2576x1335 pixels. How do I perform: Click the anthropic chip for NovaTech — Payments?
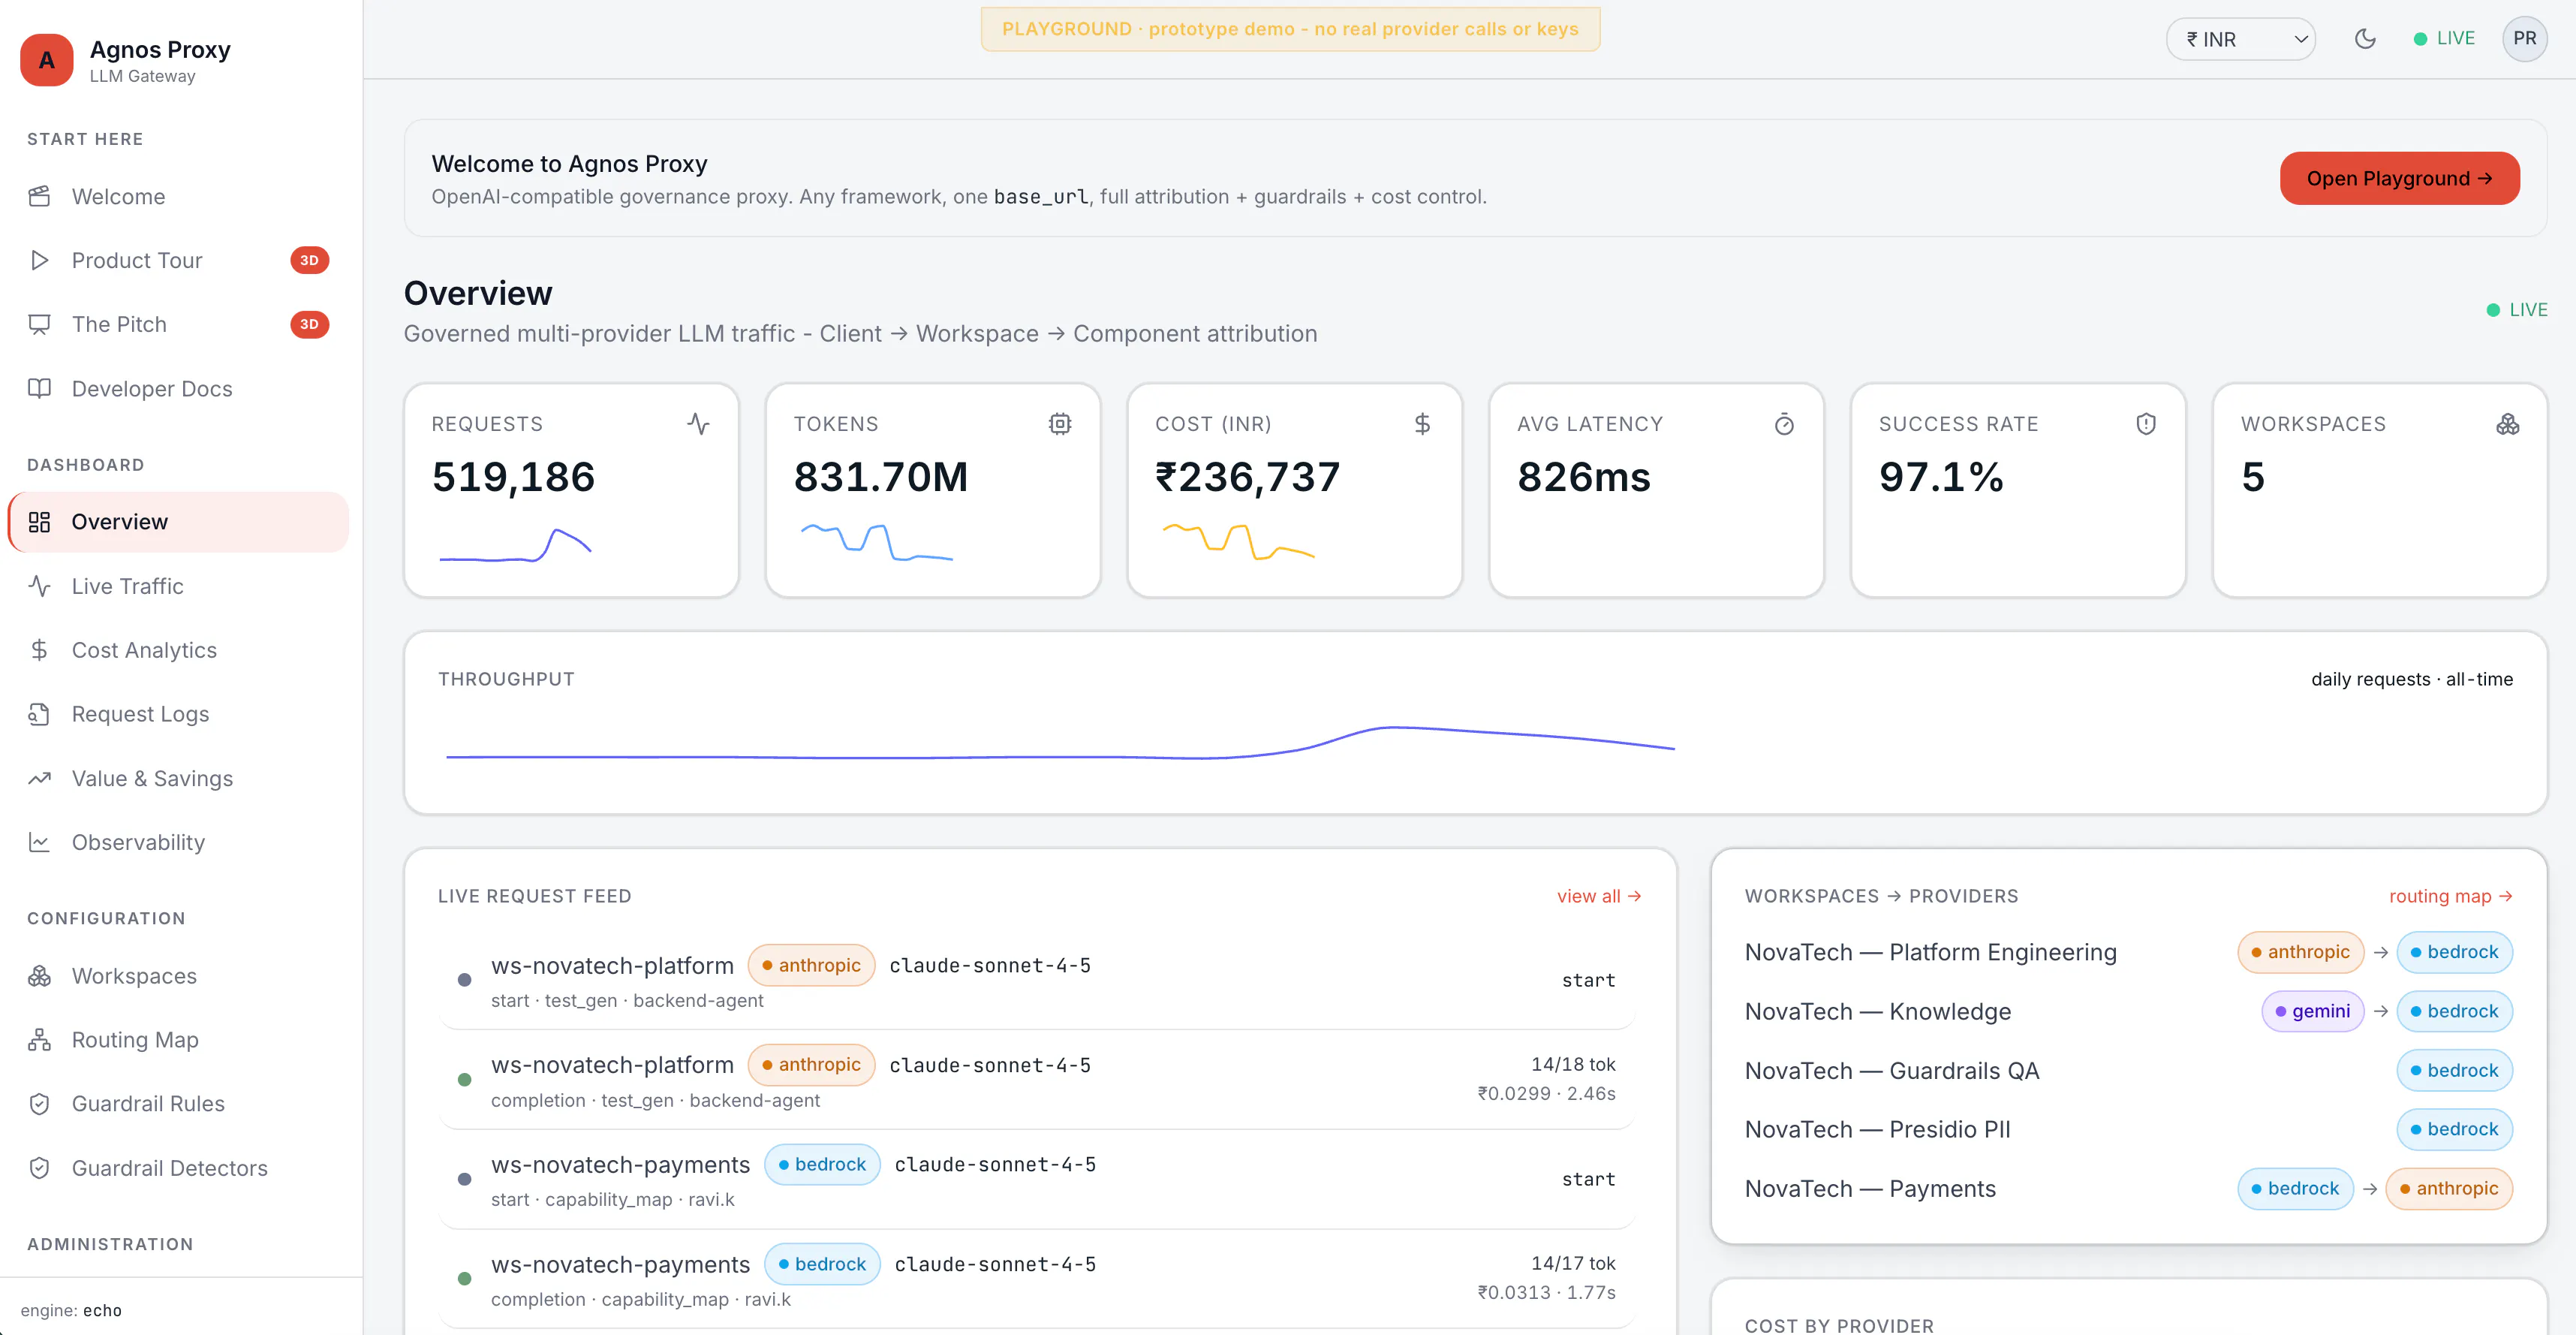2449,1189
